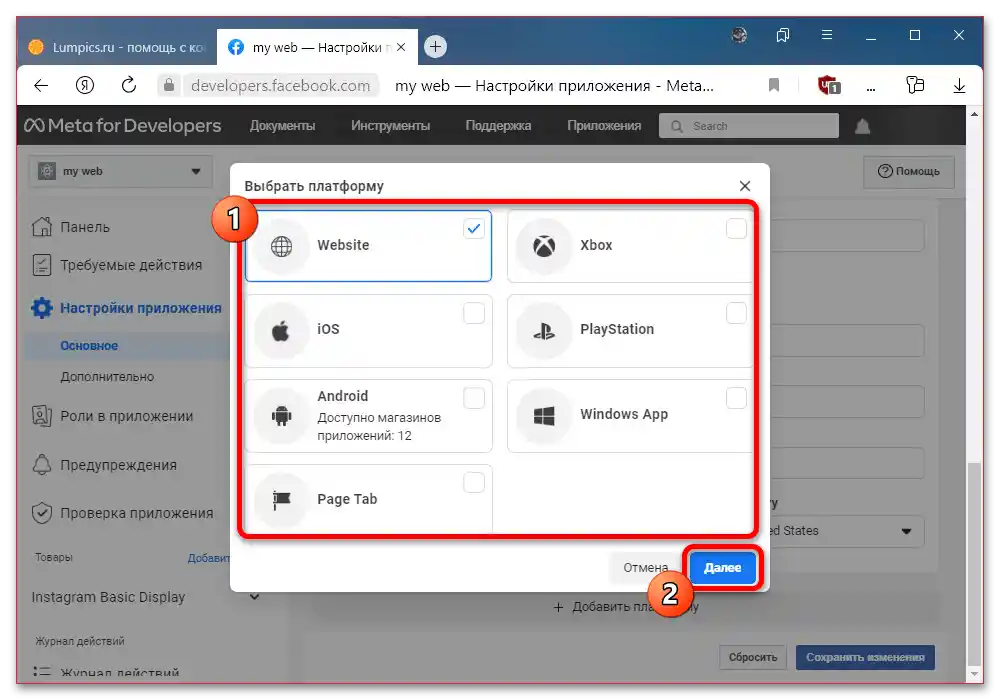Go back in the browser
Screen dimensions: 1000x700
click(x=41, y=85)
